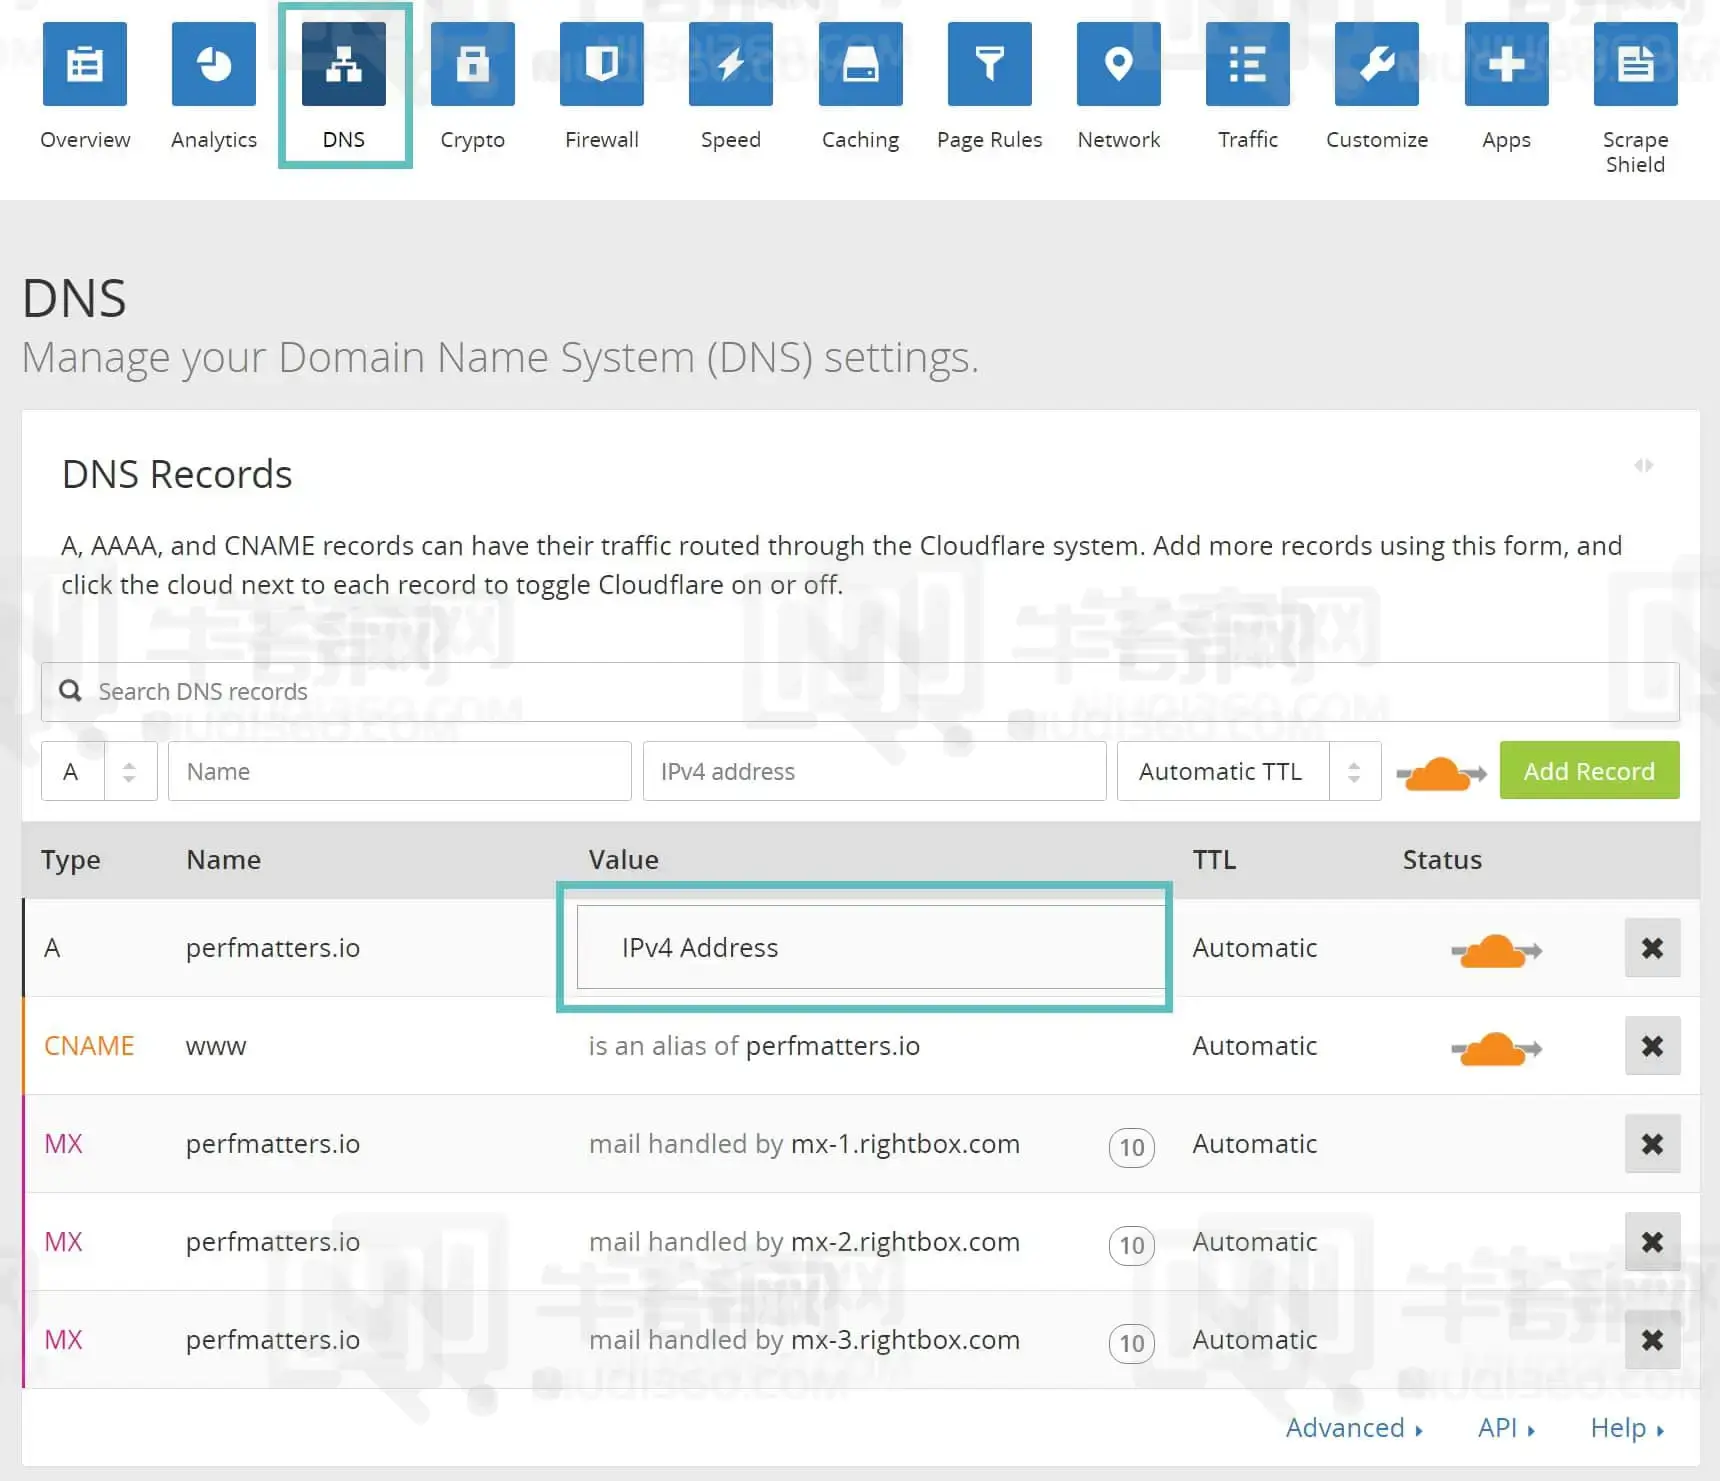This screenshot has height=1481, width=1720.
Task: Open the Speed lightning bolt icon
Action: (x=731, y=64)
